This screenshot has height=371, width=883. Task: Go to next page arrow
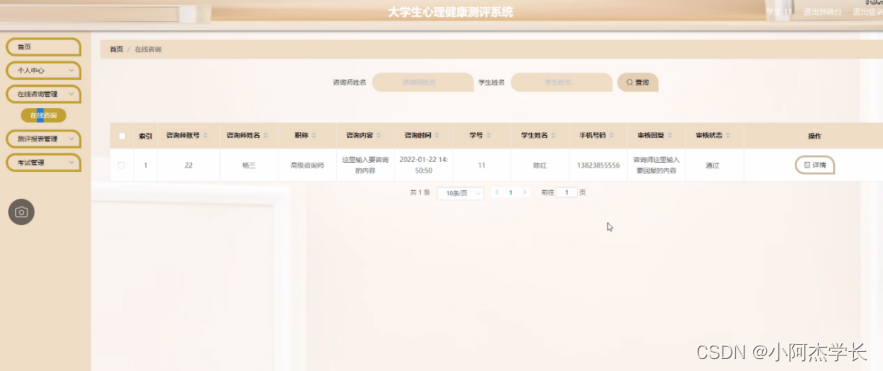point(525,193)
